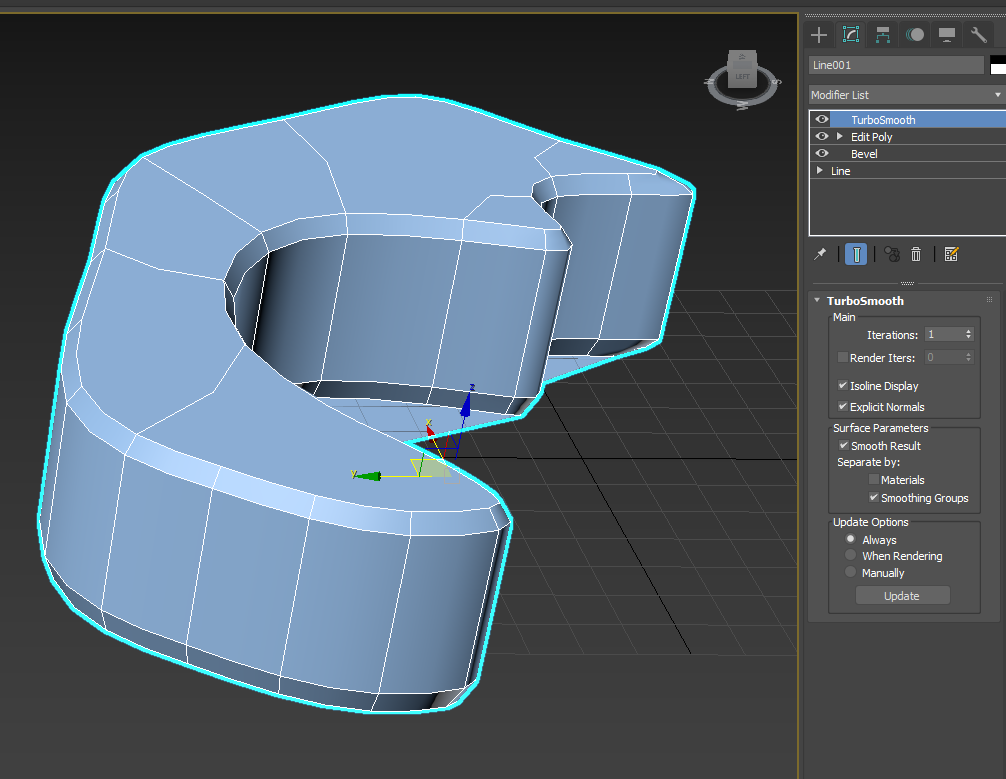Toggle Bevel modifier visibility eye
Screen dimensions: 1006x779
coord(822,154)
